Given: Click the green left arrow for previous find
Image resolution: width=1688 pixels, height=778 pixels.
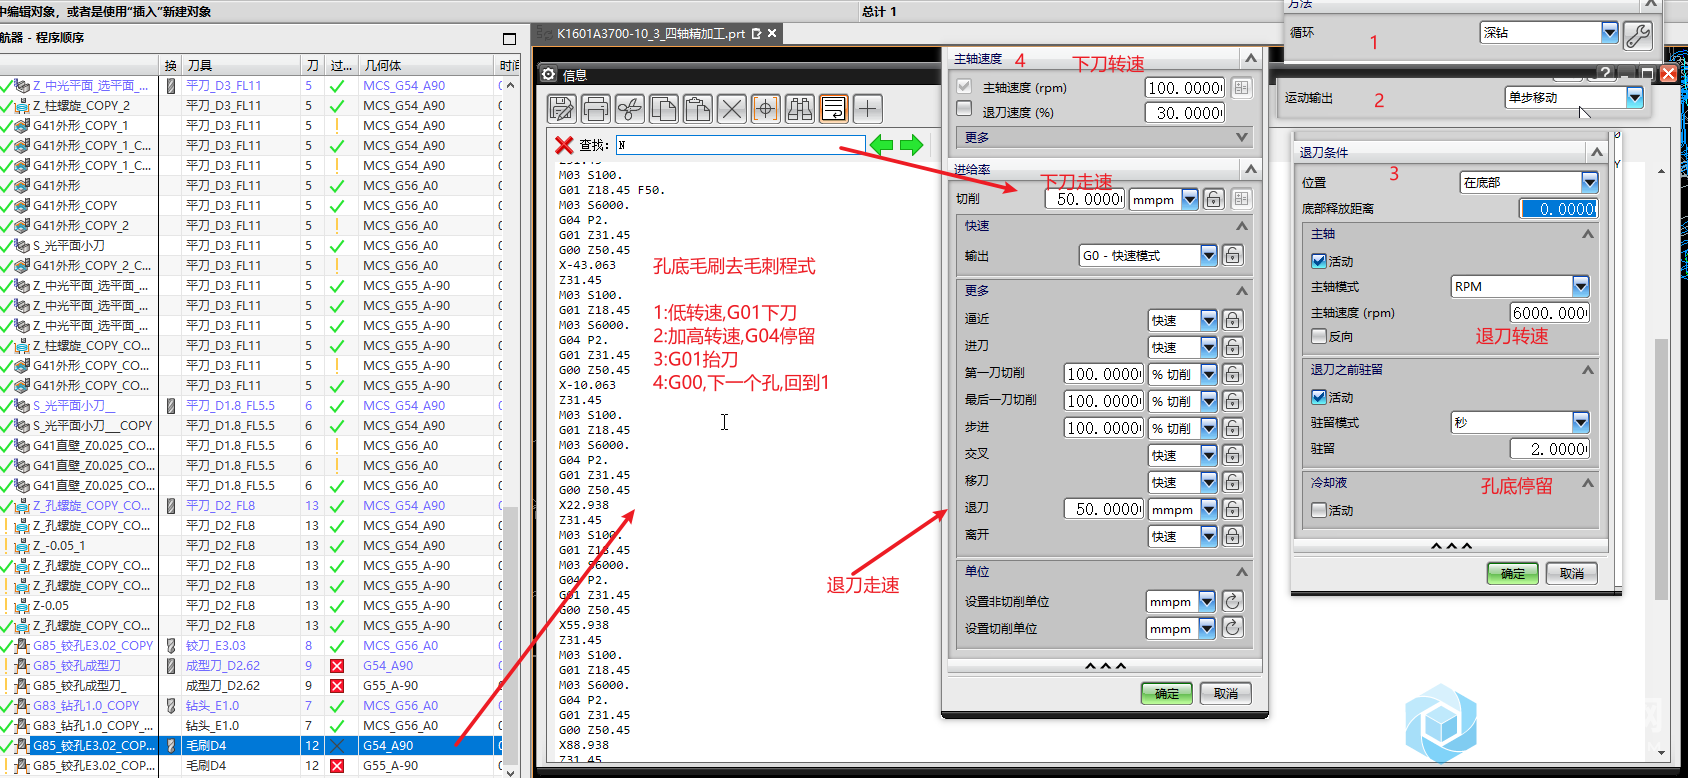Looking at the screenshot, I should (x=881, y=145).
